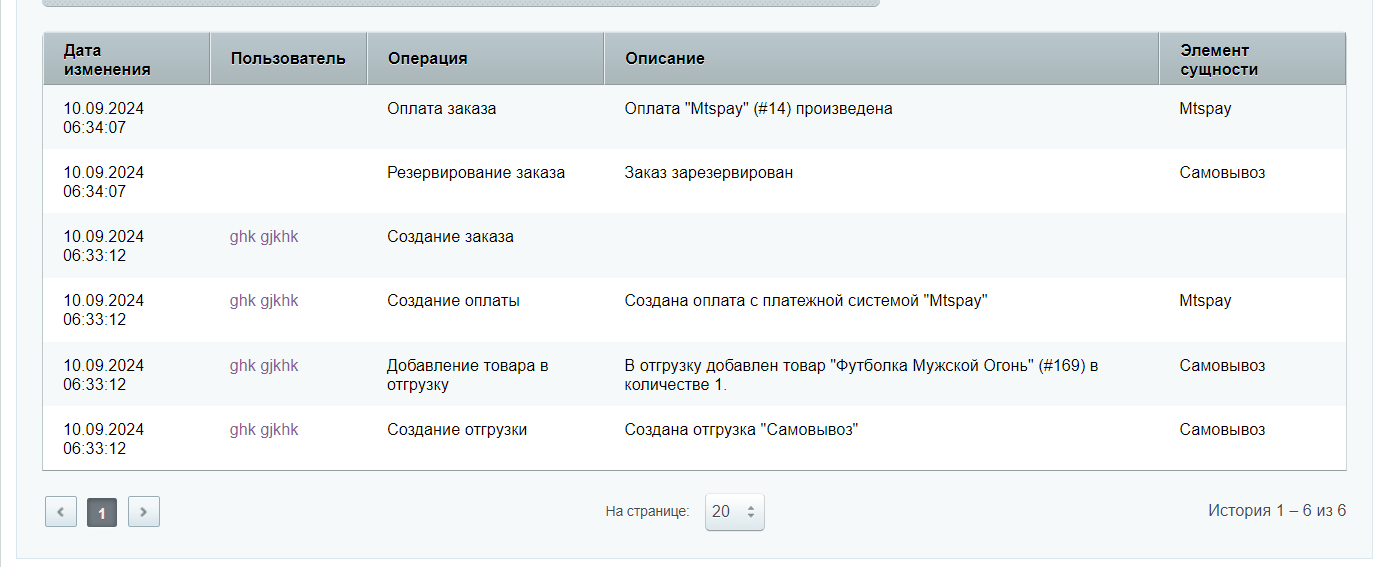Click the Заказ зарезервирован description
The height and width of the screenshot is (567, 1380).
(x=709, y=173)
